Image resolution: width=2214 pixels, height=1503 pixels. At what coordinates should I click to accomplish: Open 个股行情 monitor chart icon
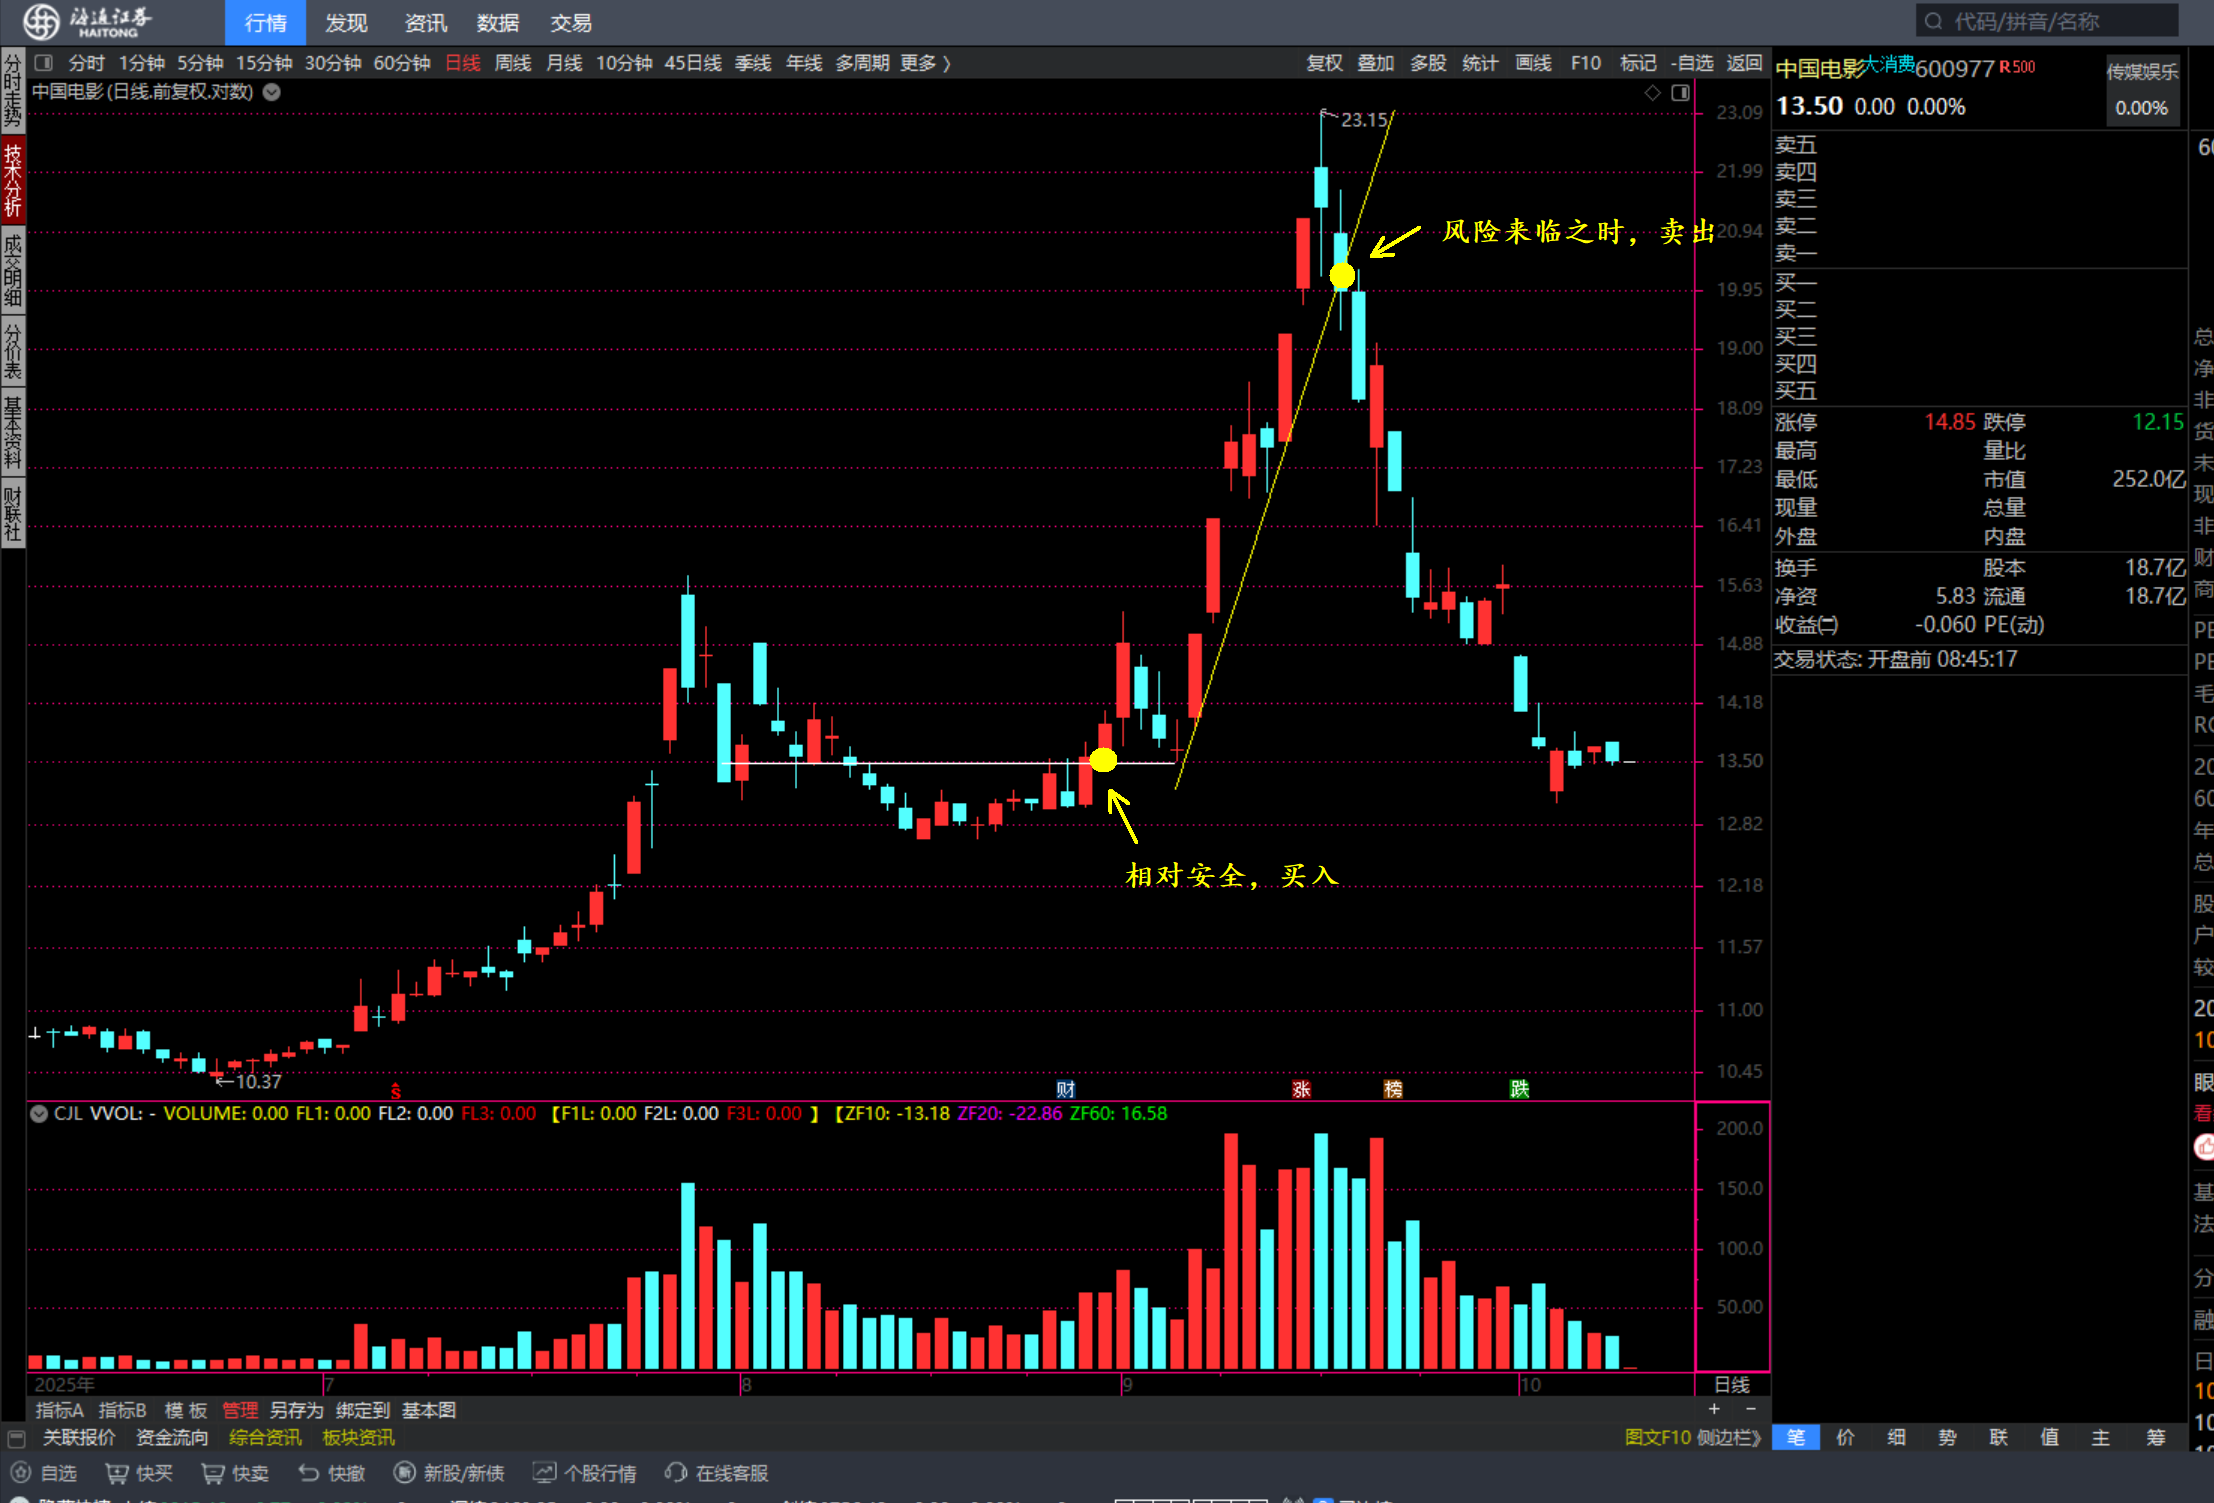point(544,1473)
